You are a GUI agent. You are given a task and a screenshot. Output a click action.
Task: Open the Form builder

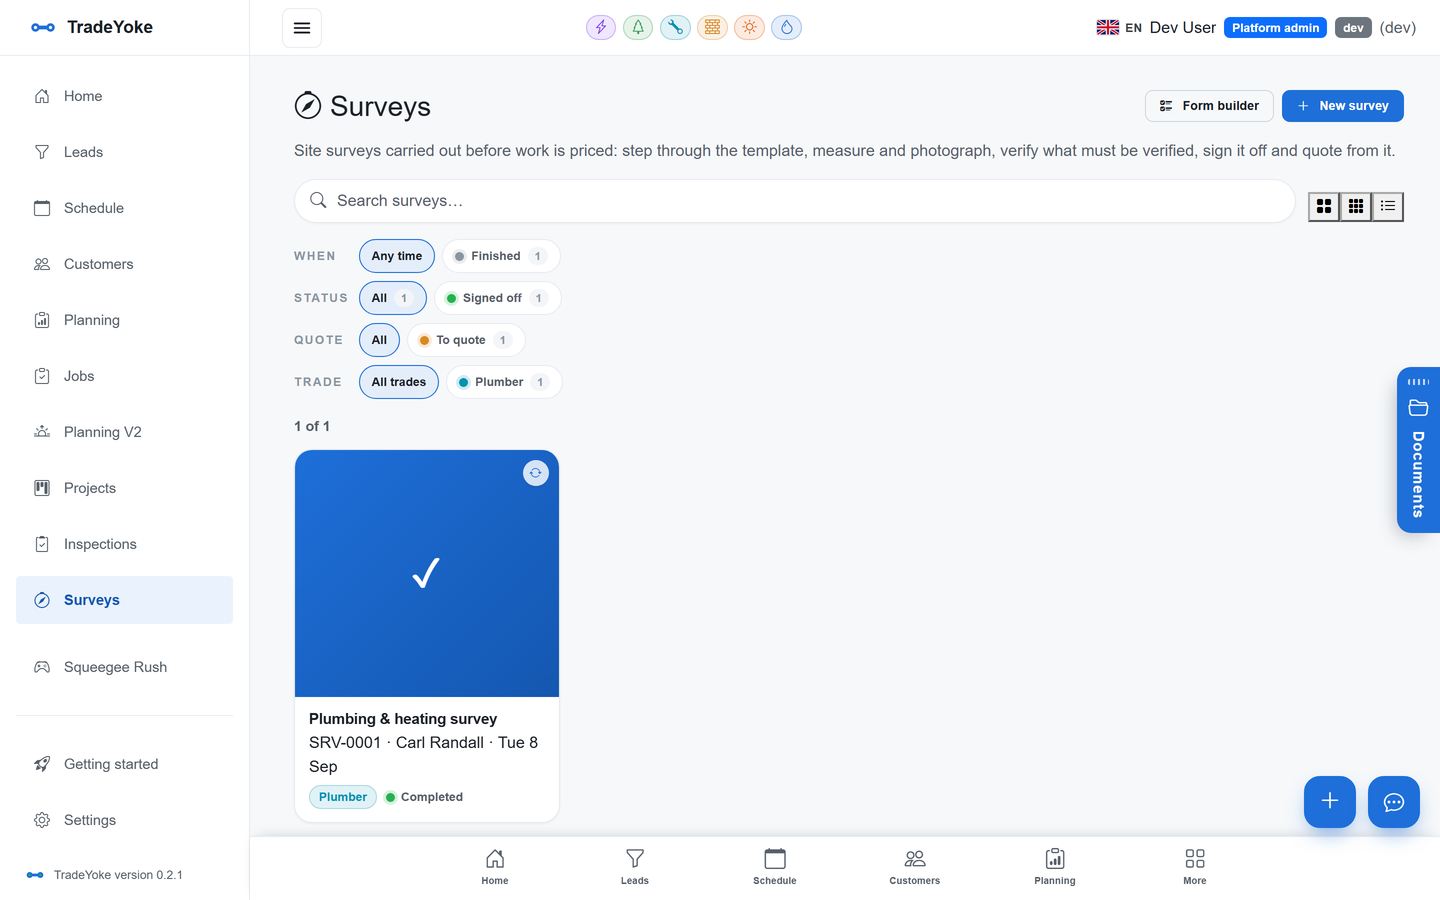click(1209, 106)
